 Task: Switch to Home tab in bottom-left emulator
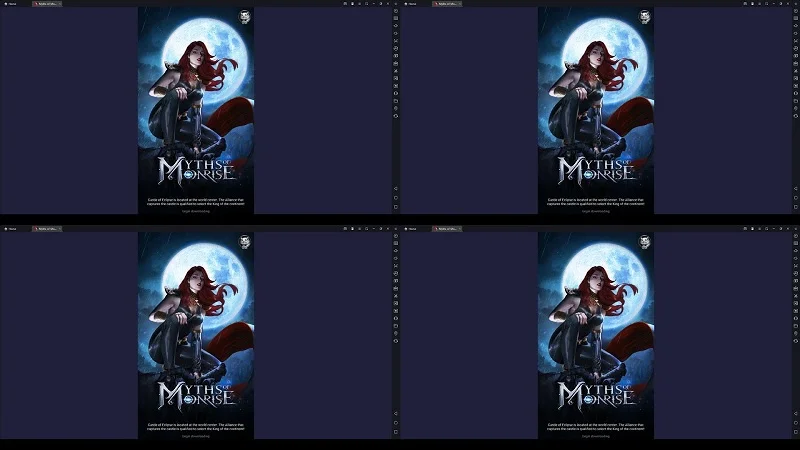coord(10,229)
